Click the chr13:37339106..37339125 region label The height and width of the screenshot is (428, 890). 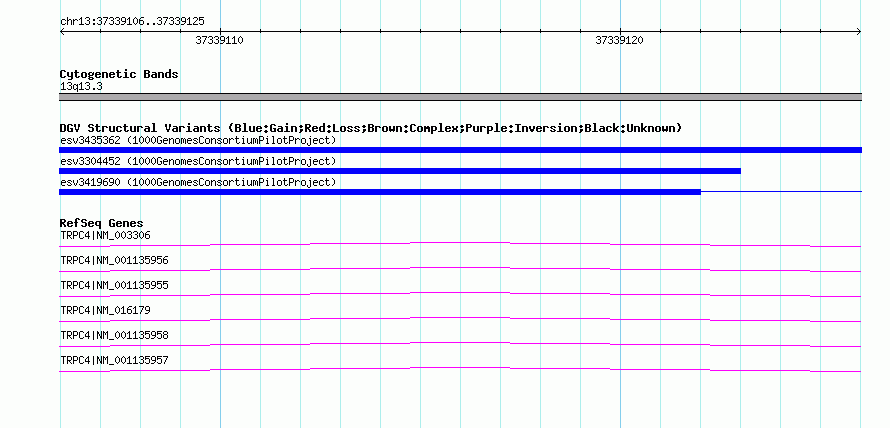coord(132,22)
